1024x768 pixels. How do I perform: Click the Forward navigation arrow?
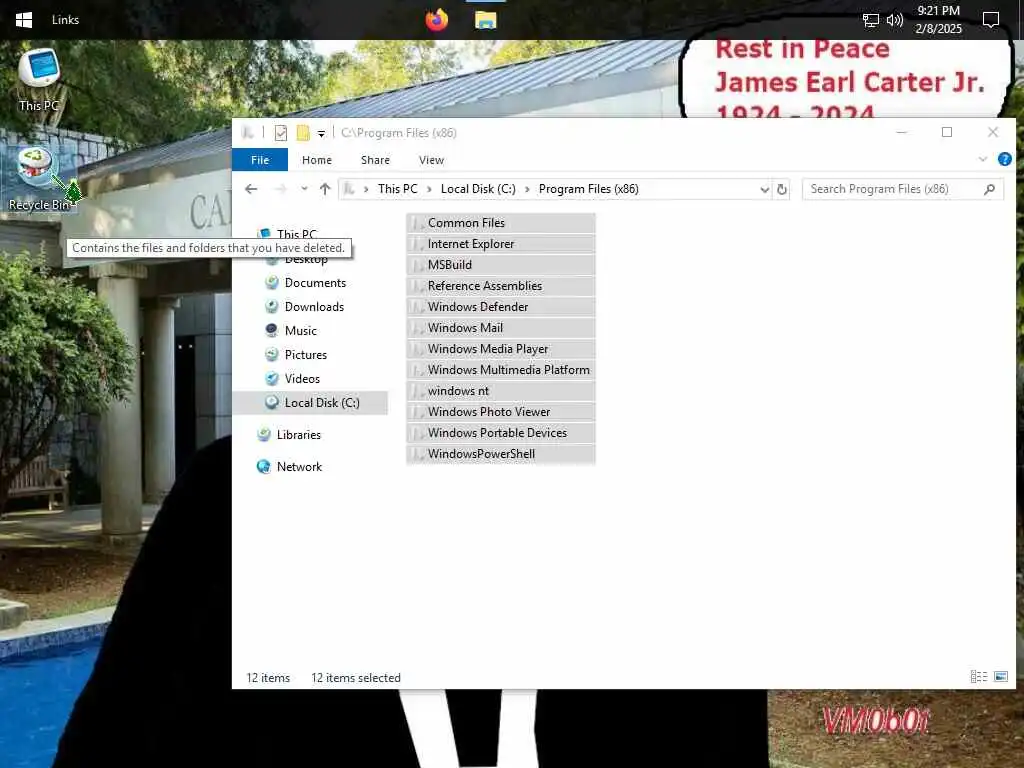pyautogui.click(x=281, y=189)
